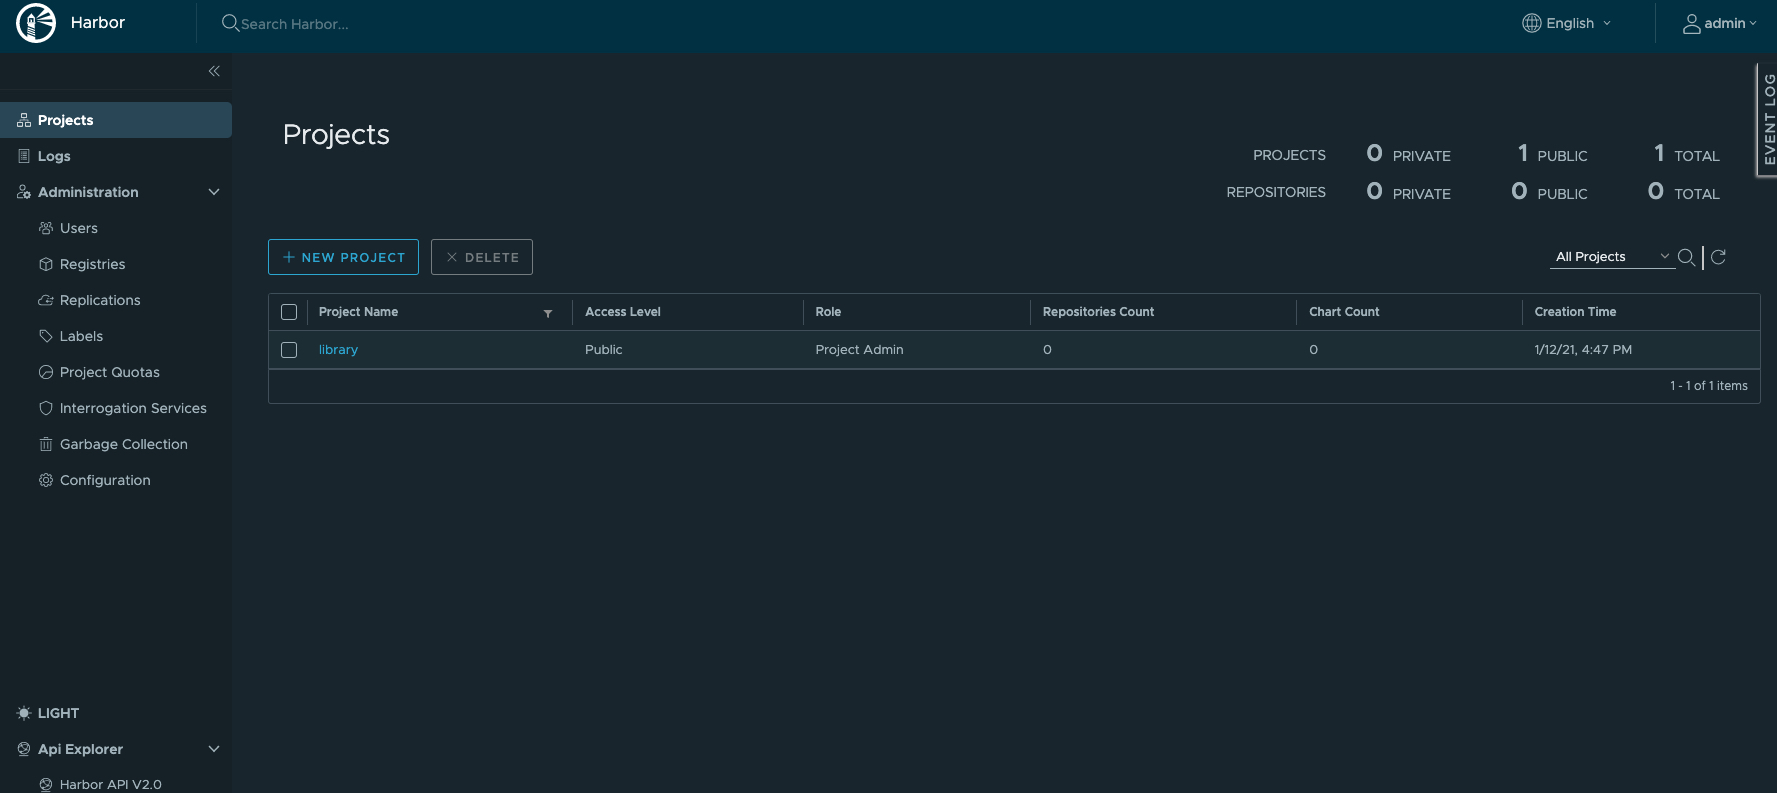Open the Projects menu item
The image size is (1777, 793).
pyautogui.click(x=116, y=120)
